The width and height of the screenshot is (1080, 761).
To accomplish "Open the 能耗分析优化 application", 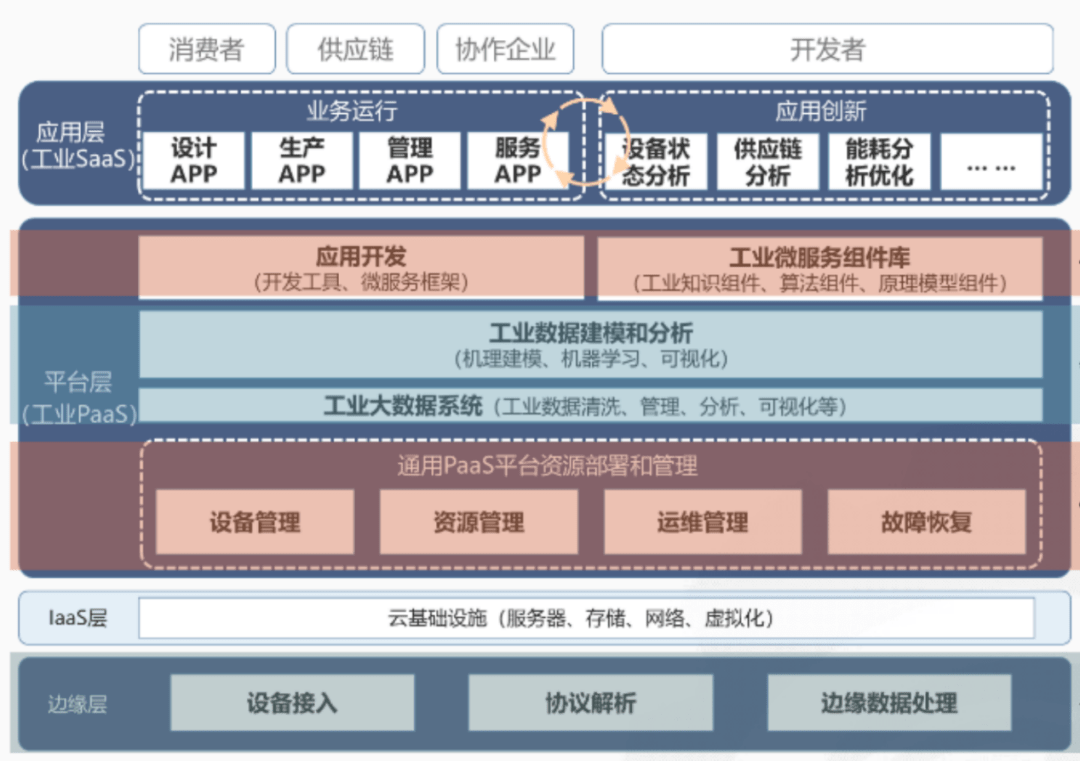I will [x=878, y=161].
